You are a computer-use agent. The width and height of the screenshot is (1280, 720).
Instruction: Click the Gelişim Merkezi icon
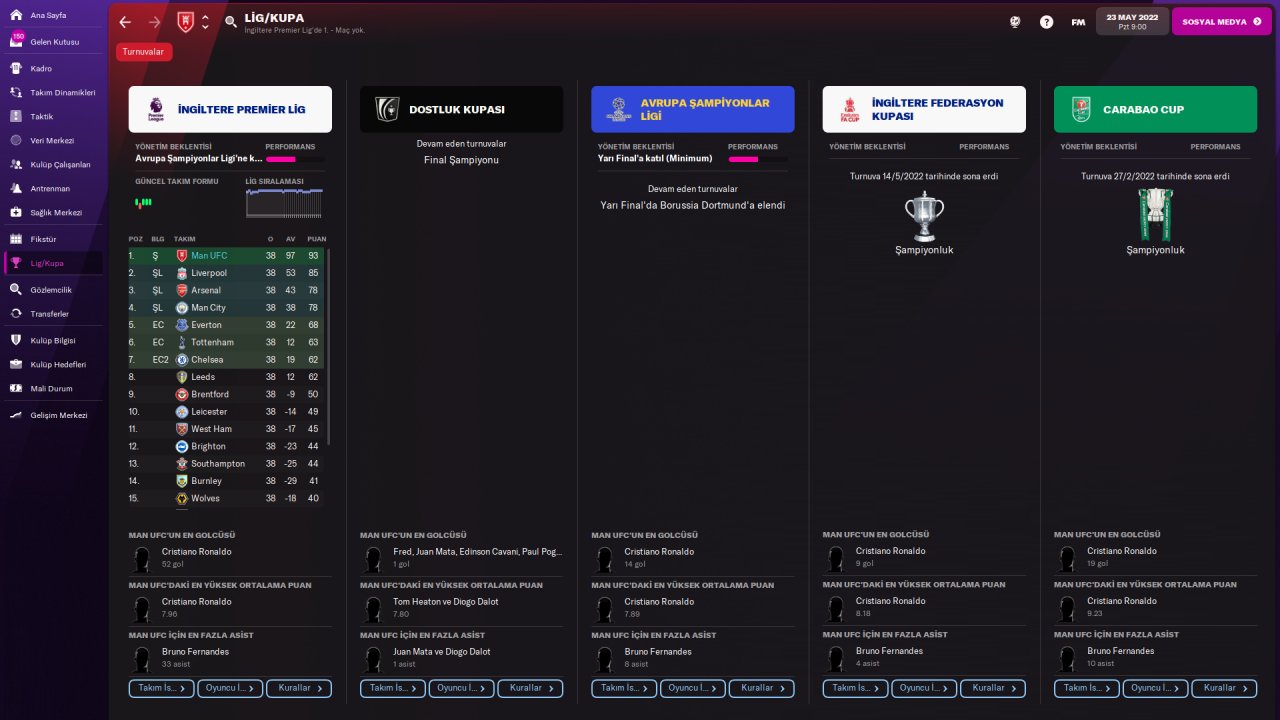(16, 415)
